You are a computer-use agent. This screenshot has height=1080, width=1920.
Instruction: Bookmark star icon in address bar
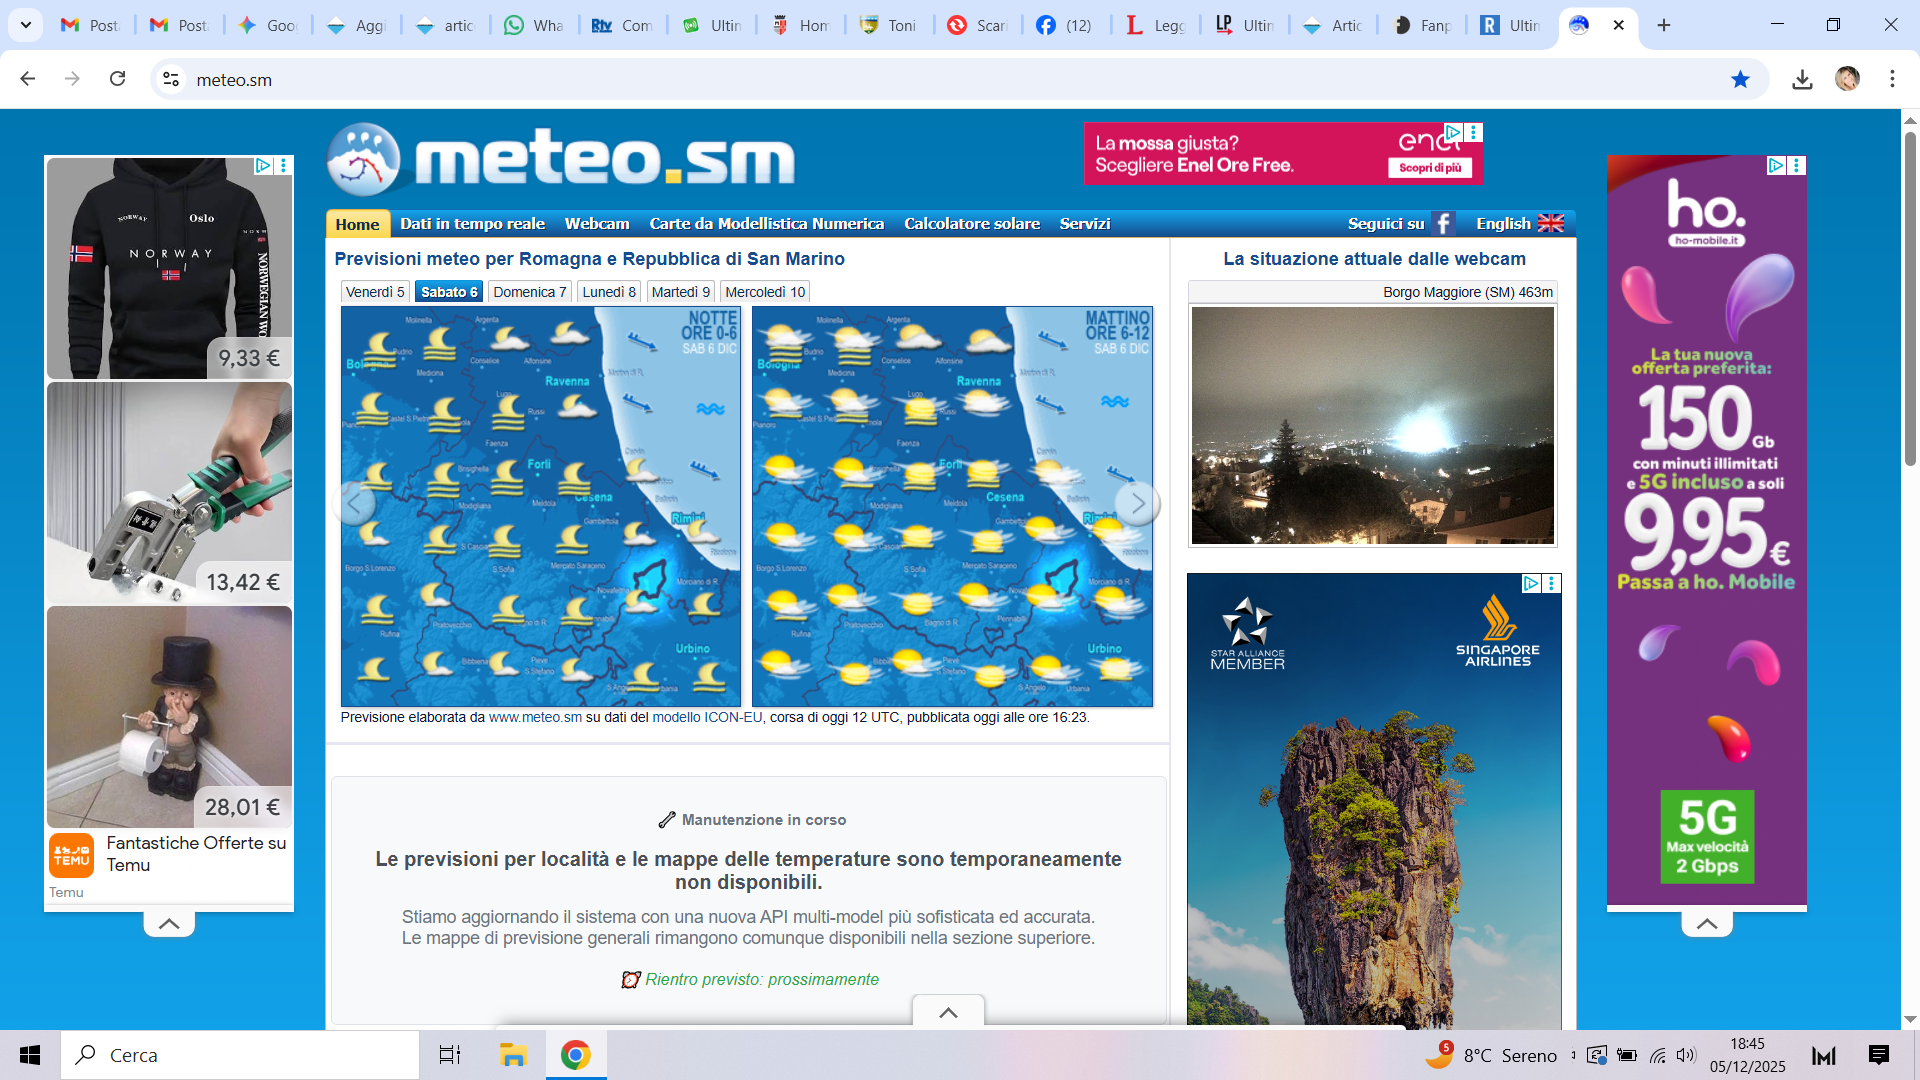coord(1740,80)
